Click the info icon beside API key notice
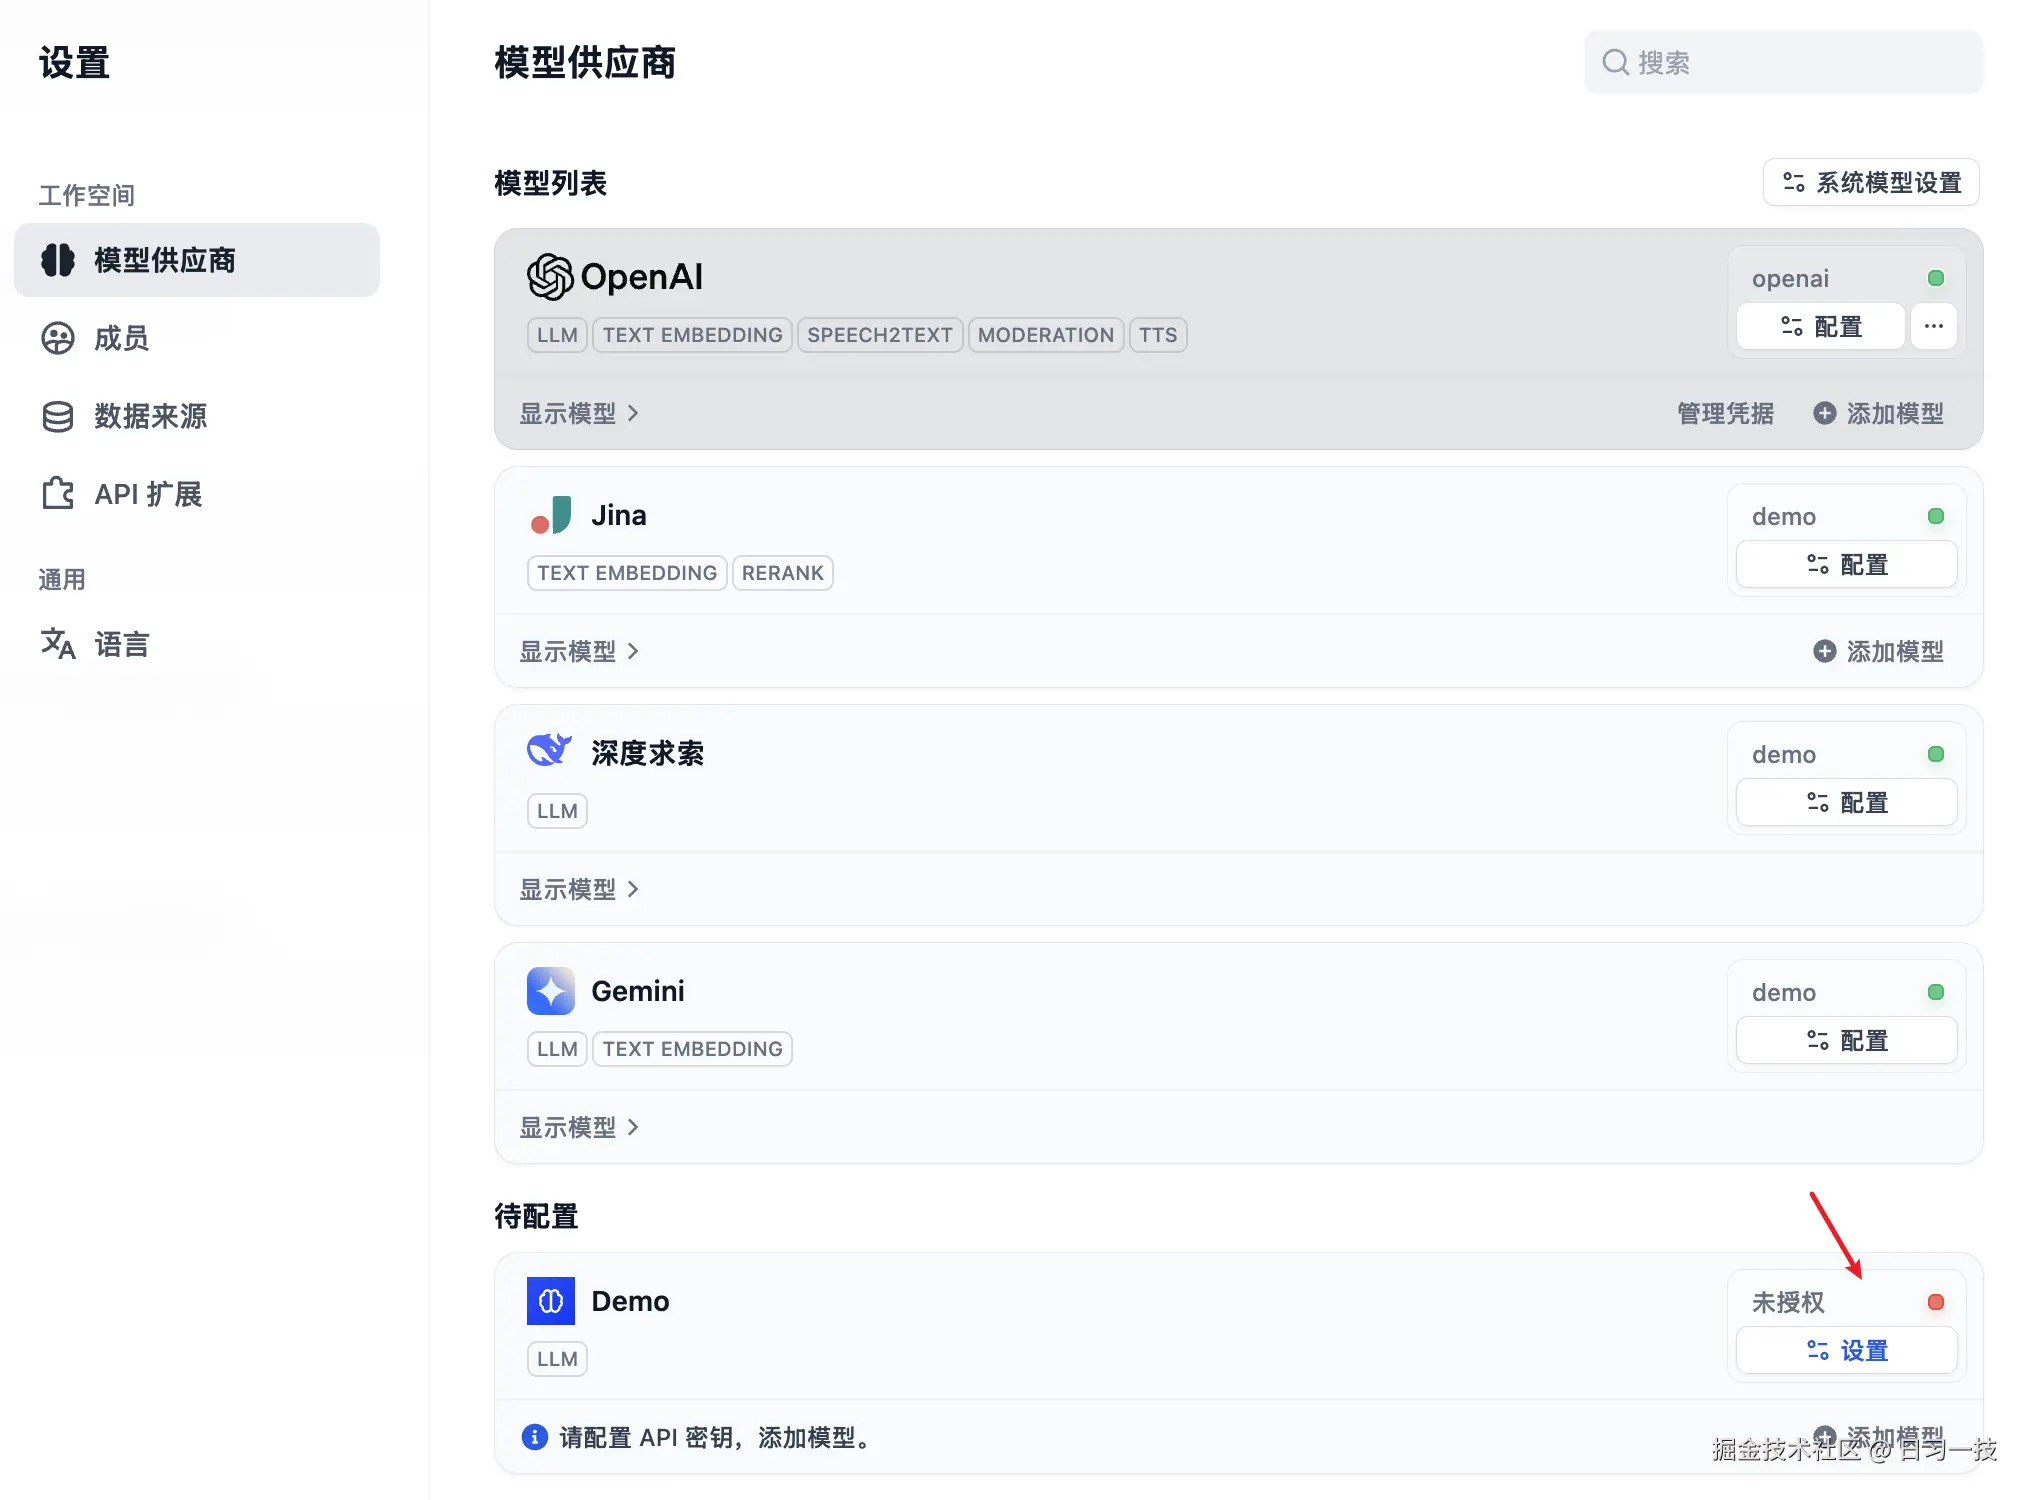2034x1500 pixels. [x=534, y=1437]
